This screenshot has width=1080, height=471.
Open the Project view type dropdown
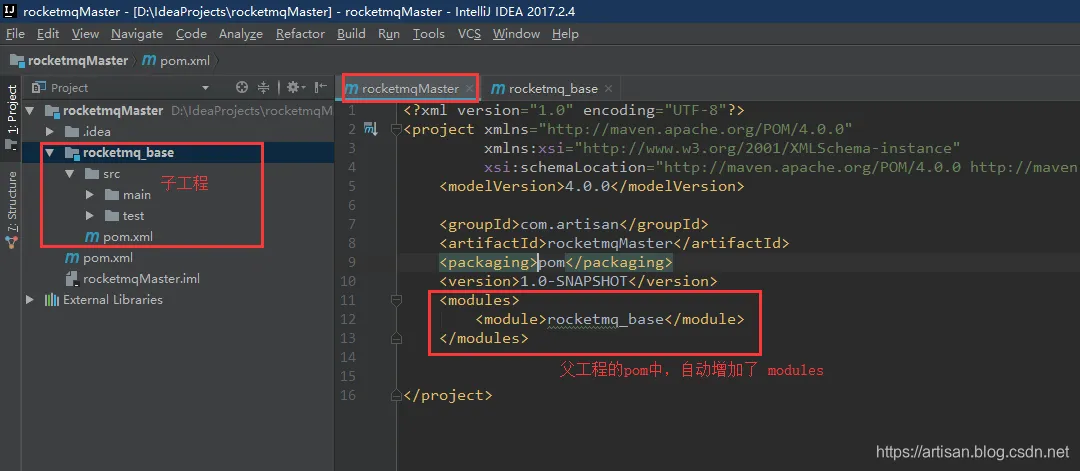tap(205, 88)
